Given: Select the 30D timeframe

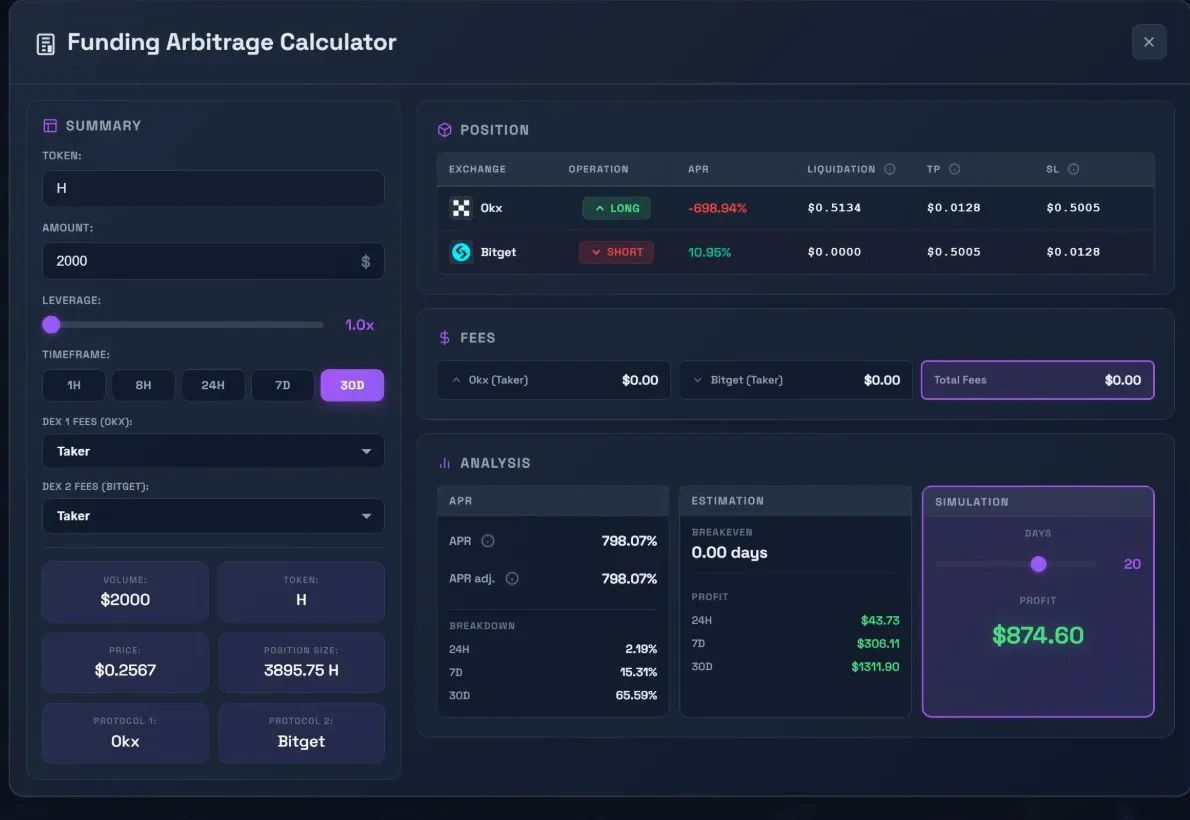Looking at the screenshot, I should click(352, 385).
